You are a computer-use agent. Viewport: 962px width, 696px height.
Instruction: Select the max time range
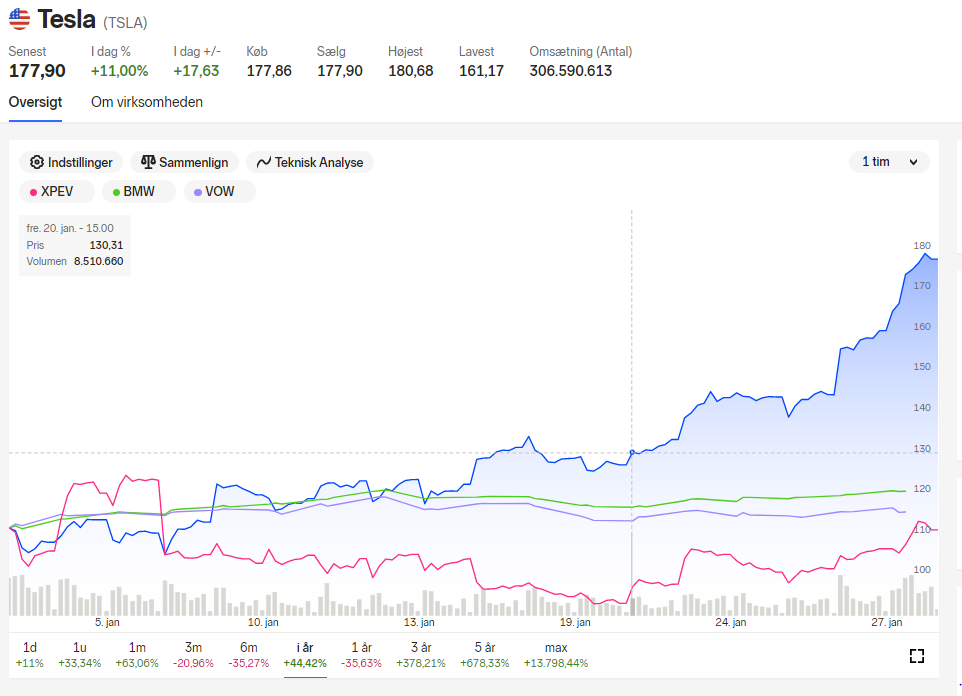click(x=556, y=655)
